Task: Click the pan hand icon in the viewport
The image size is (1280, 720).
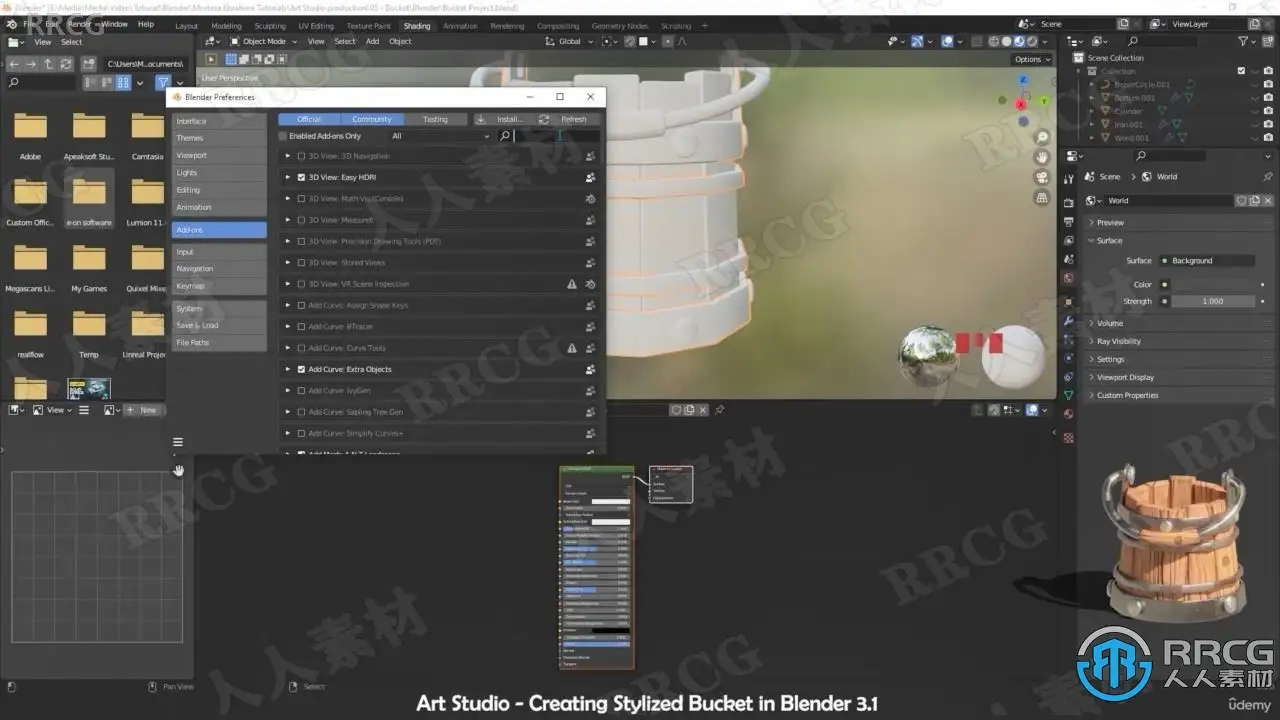Action: 1042,157
